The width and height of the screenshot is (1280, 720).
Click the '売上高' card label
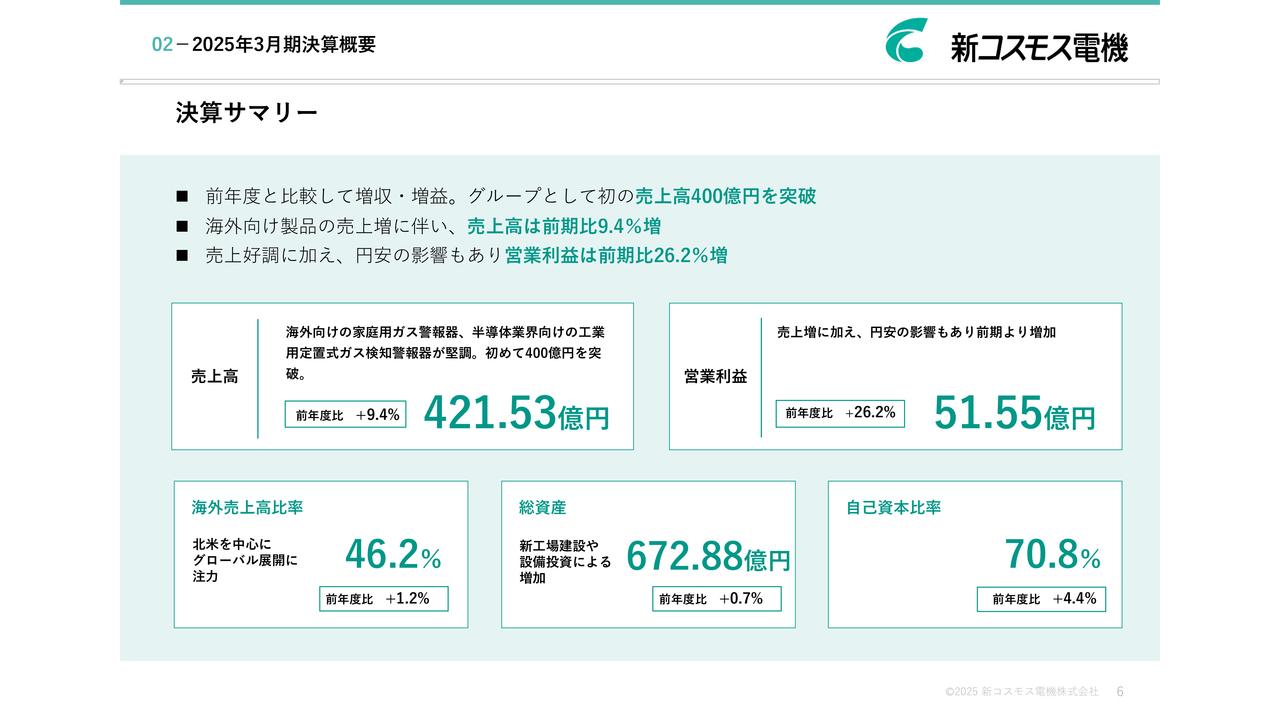[214, 377]
